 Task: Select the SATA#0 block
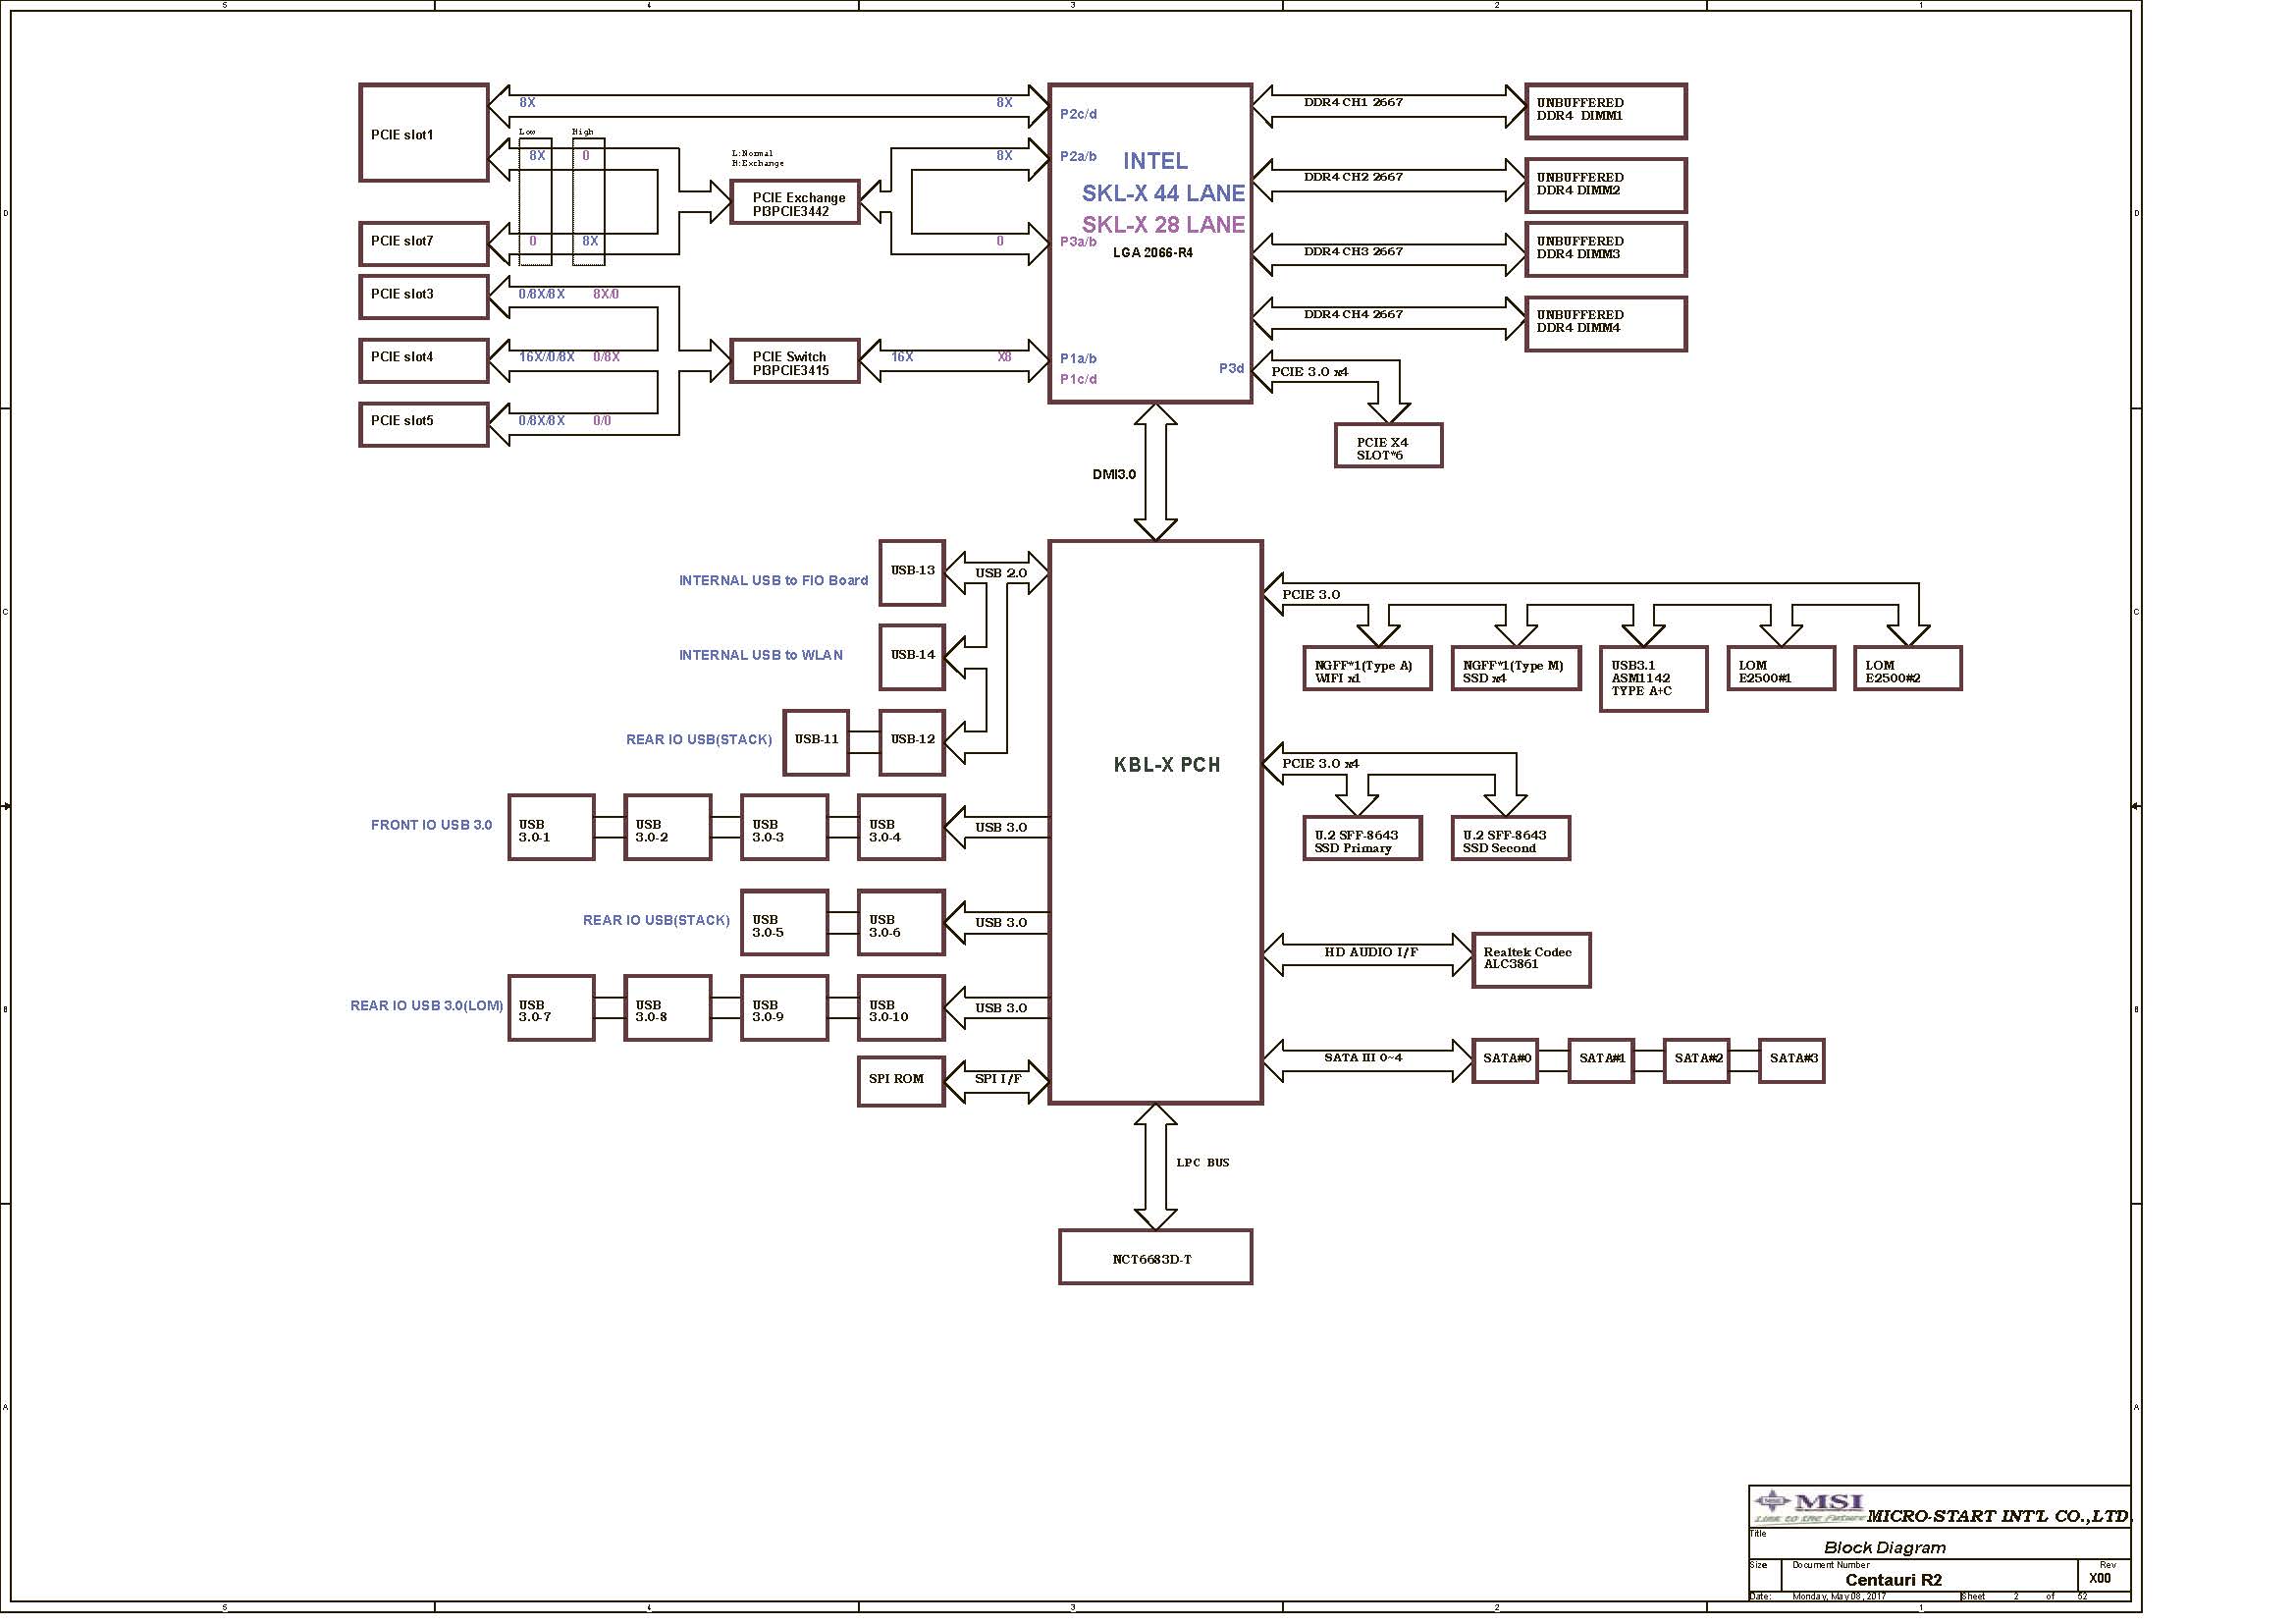tap(1505, 1061)
